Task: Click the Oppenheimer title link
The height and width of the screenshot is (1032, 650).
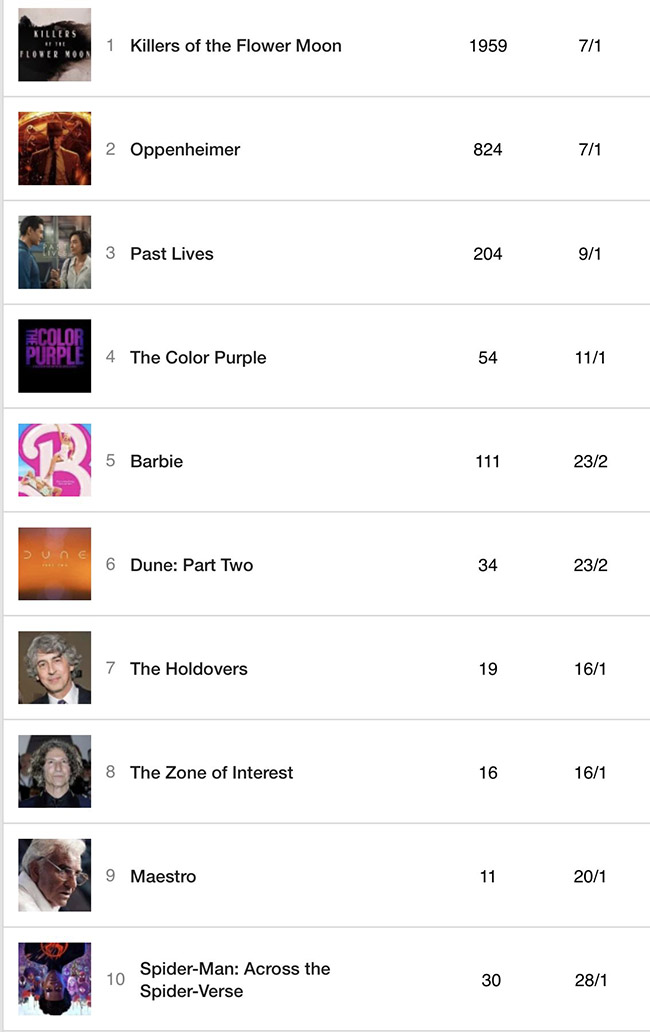Action: coord(185,150)
